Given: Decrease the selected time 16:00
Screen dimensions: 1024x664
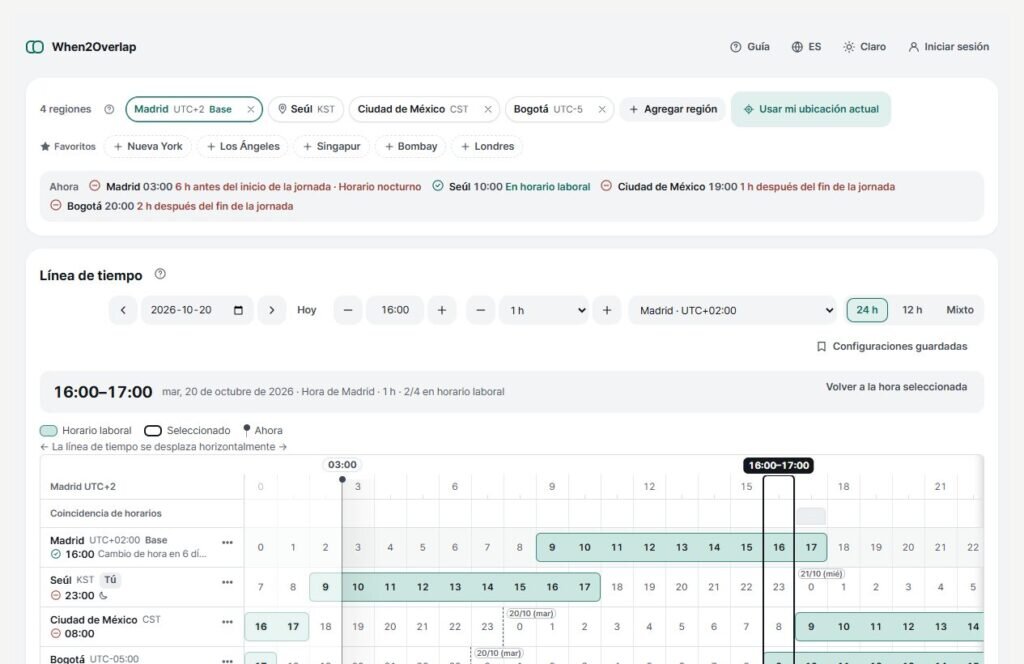Looking at the screenshot, I should (348, 310).
